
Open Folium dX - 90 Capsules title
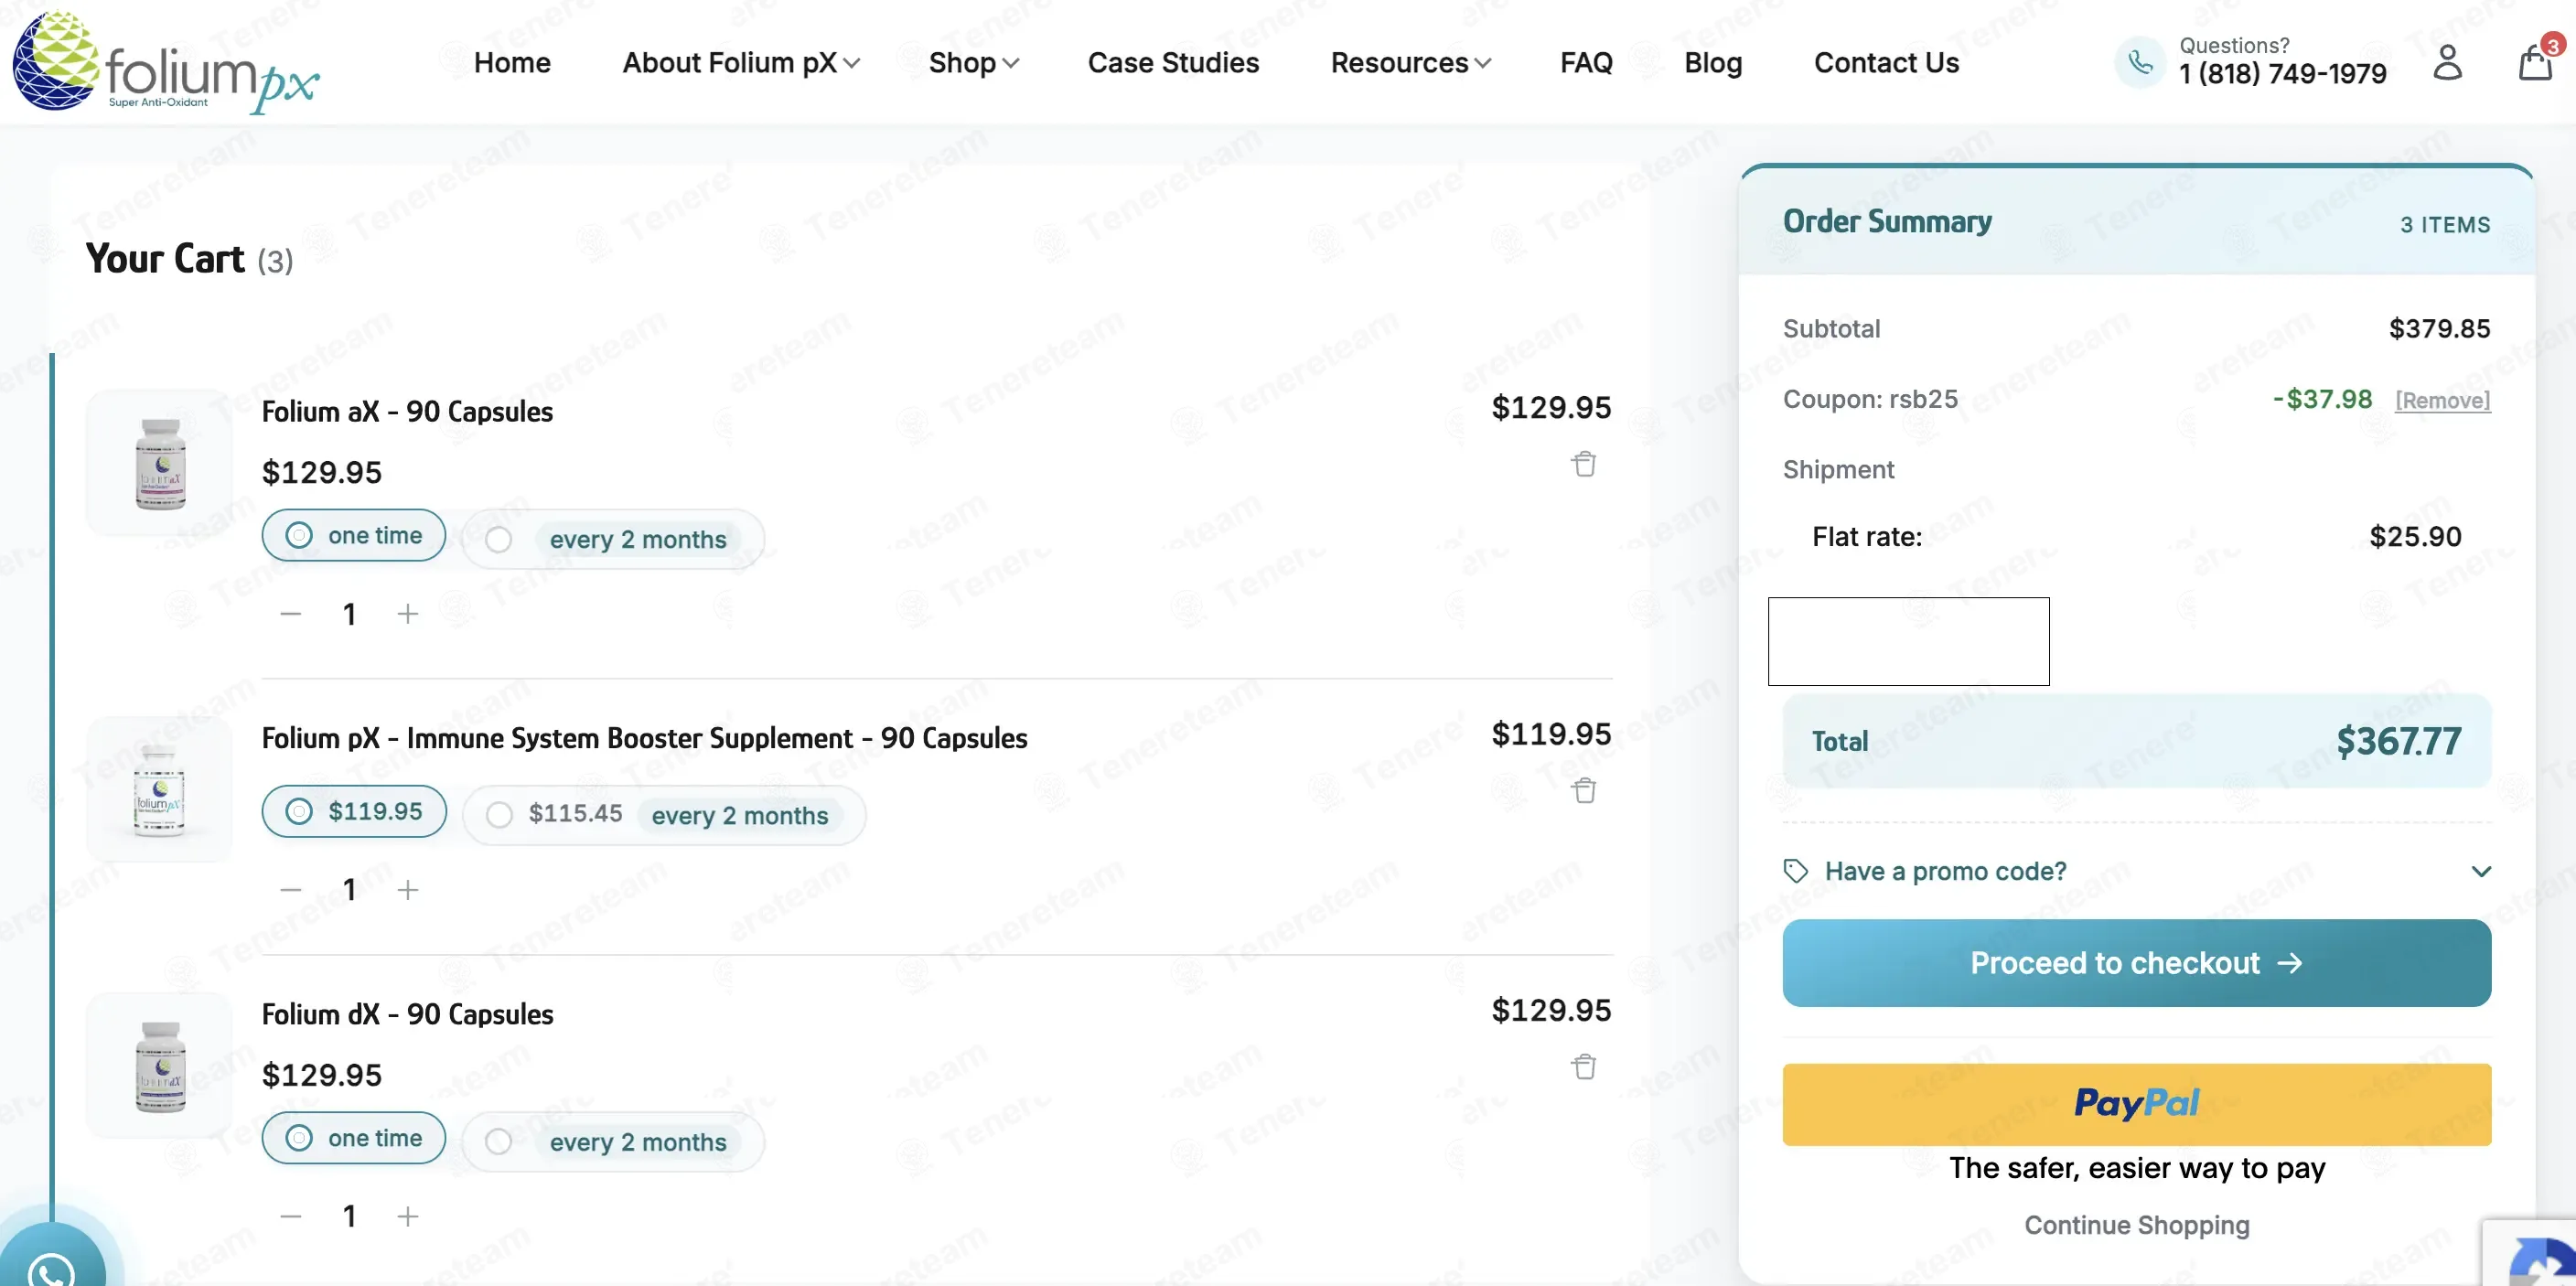coord(407,1014)
